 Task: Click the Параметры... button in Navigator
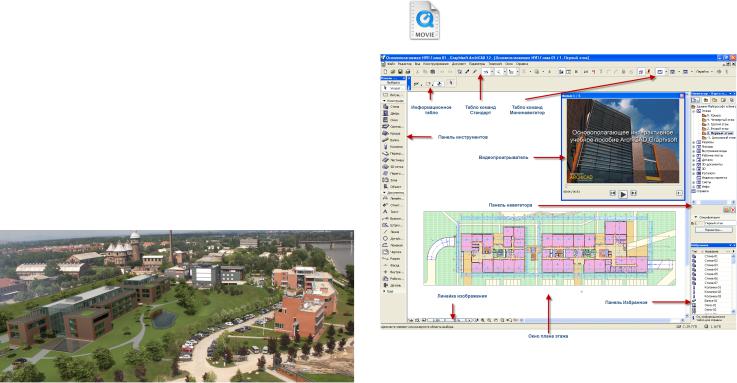click(x=714, y=230)
